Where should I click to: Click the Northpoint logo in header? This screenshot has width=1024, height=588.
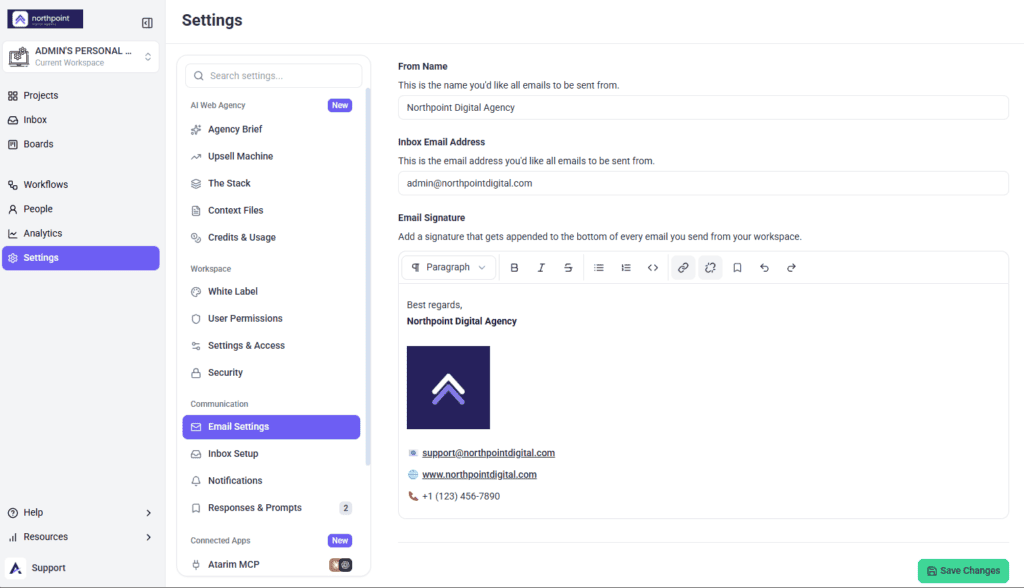click(x=45, y=19)
